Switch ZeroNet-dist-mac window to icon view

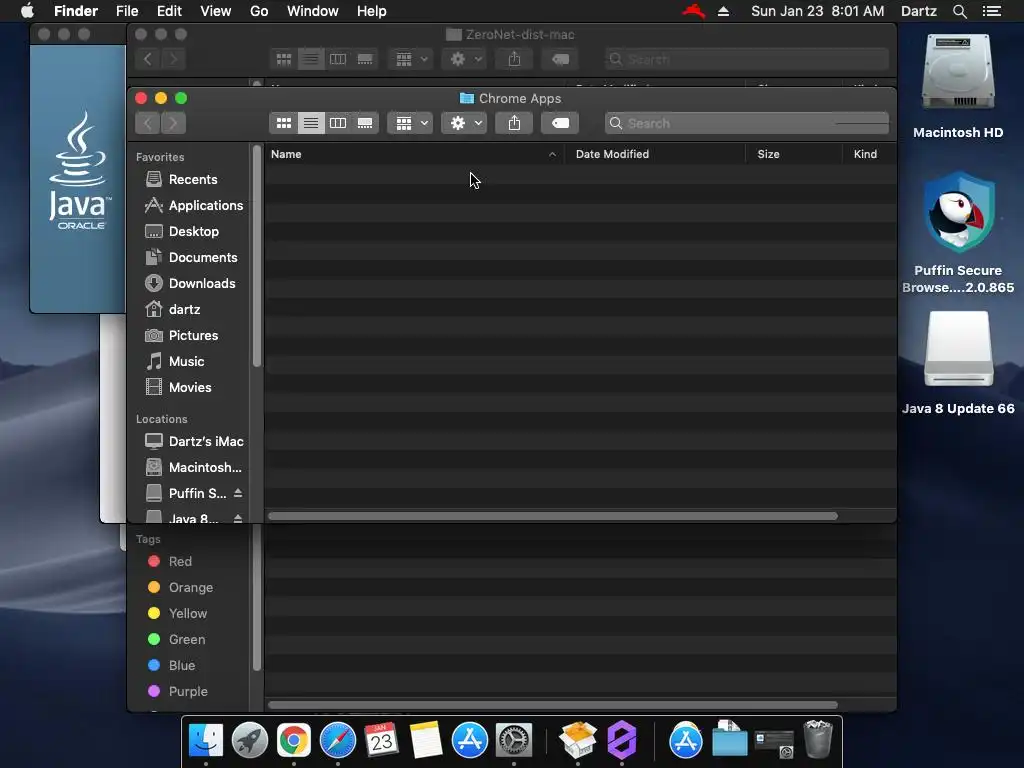(x=283, y=59)
